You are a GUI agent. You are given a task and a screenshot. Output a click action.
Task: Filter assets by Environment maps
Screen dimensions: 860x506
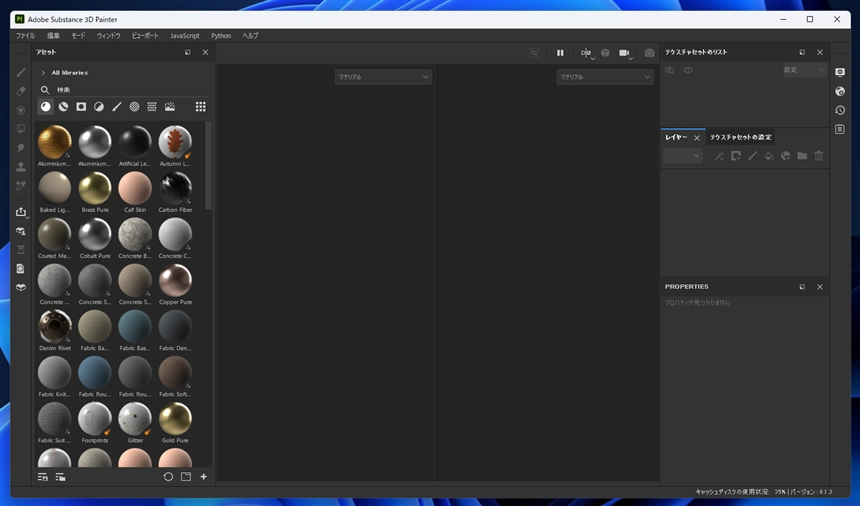point(170,107)
